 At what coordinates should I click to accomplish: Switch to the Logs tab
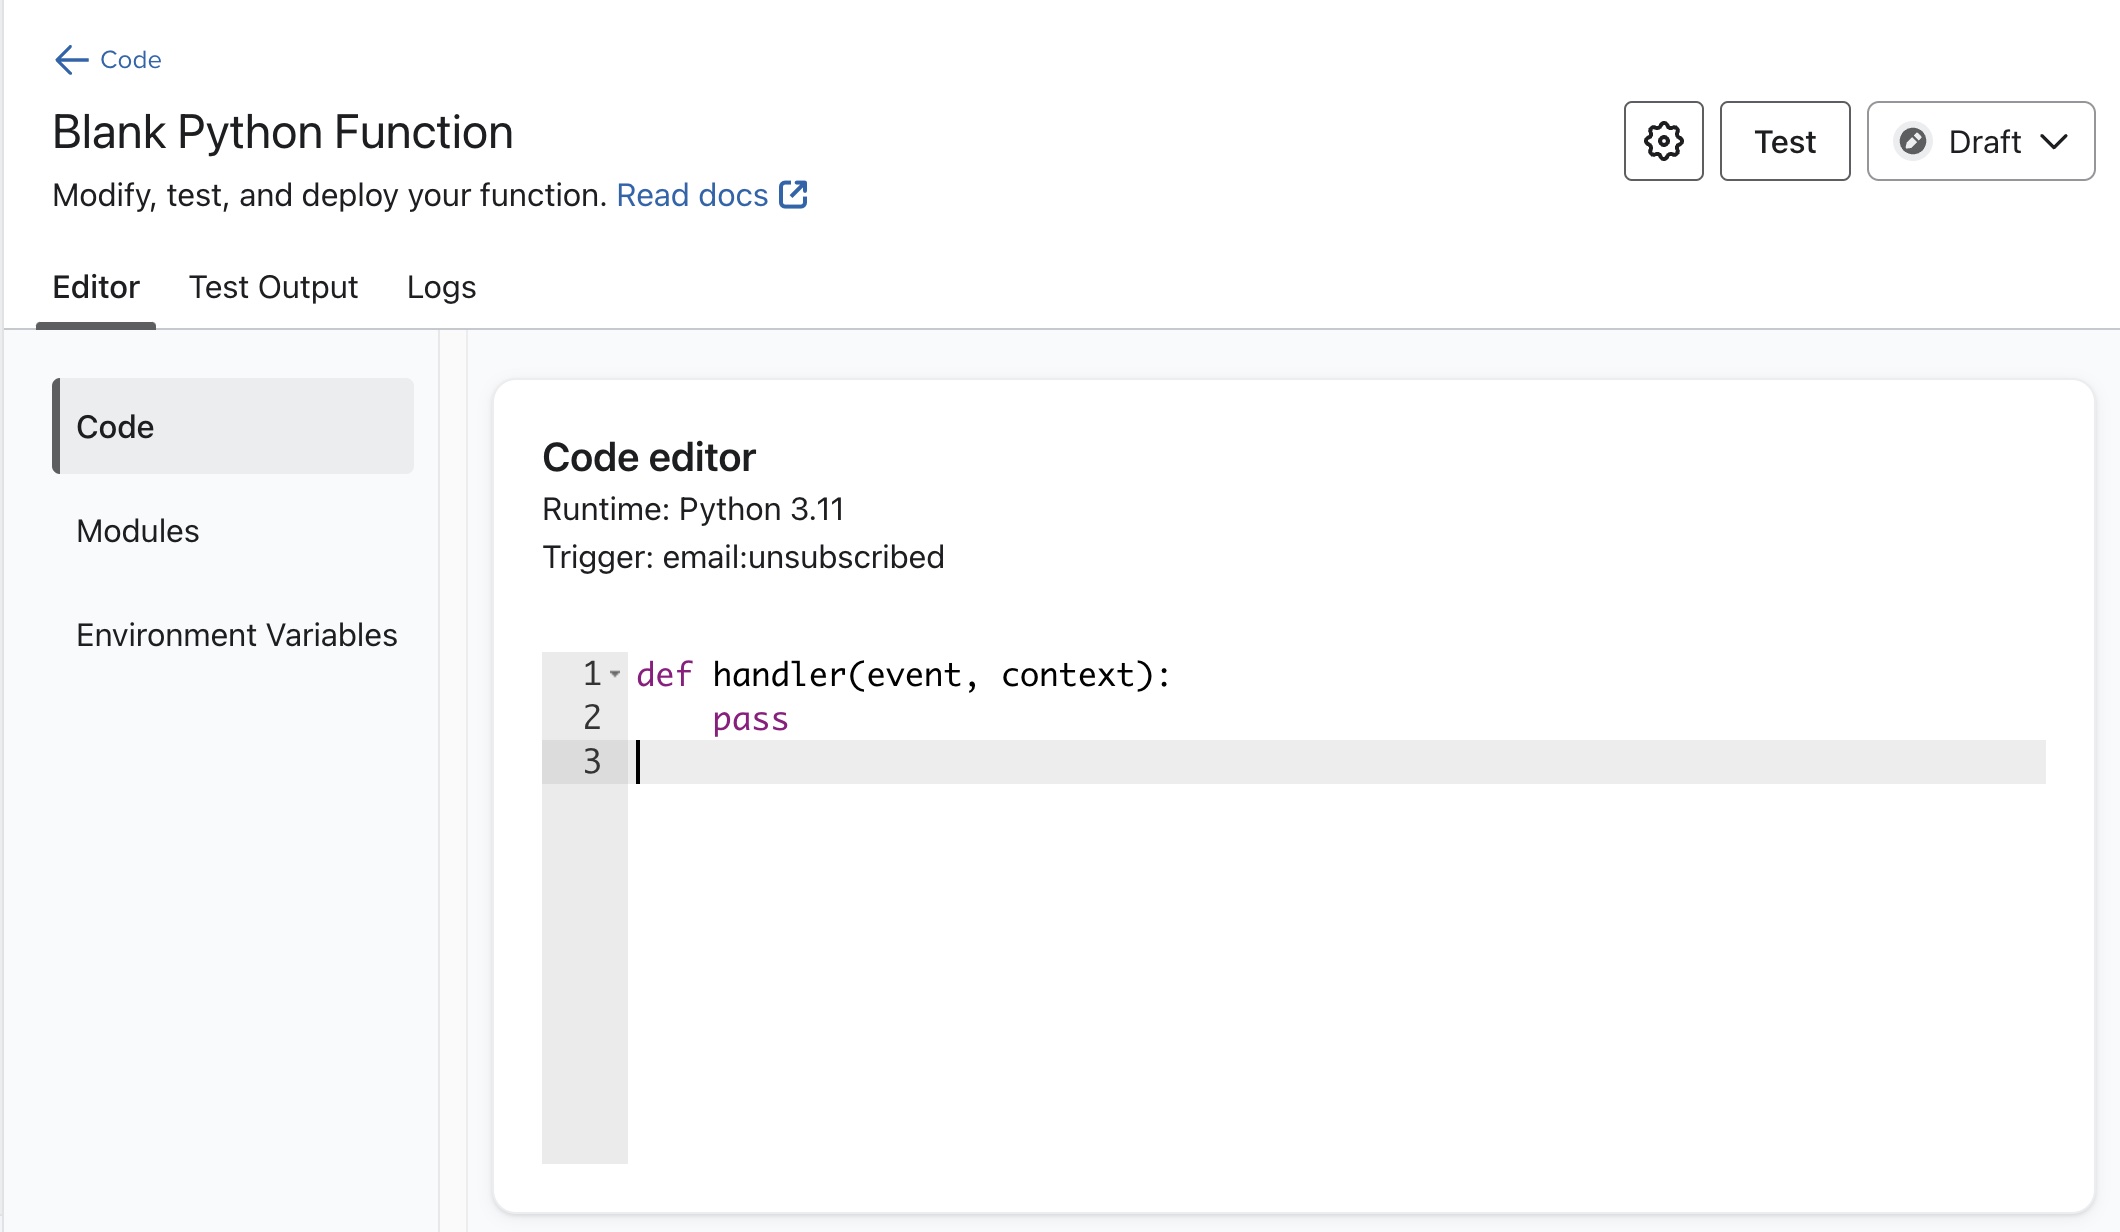tap(441, 287)
